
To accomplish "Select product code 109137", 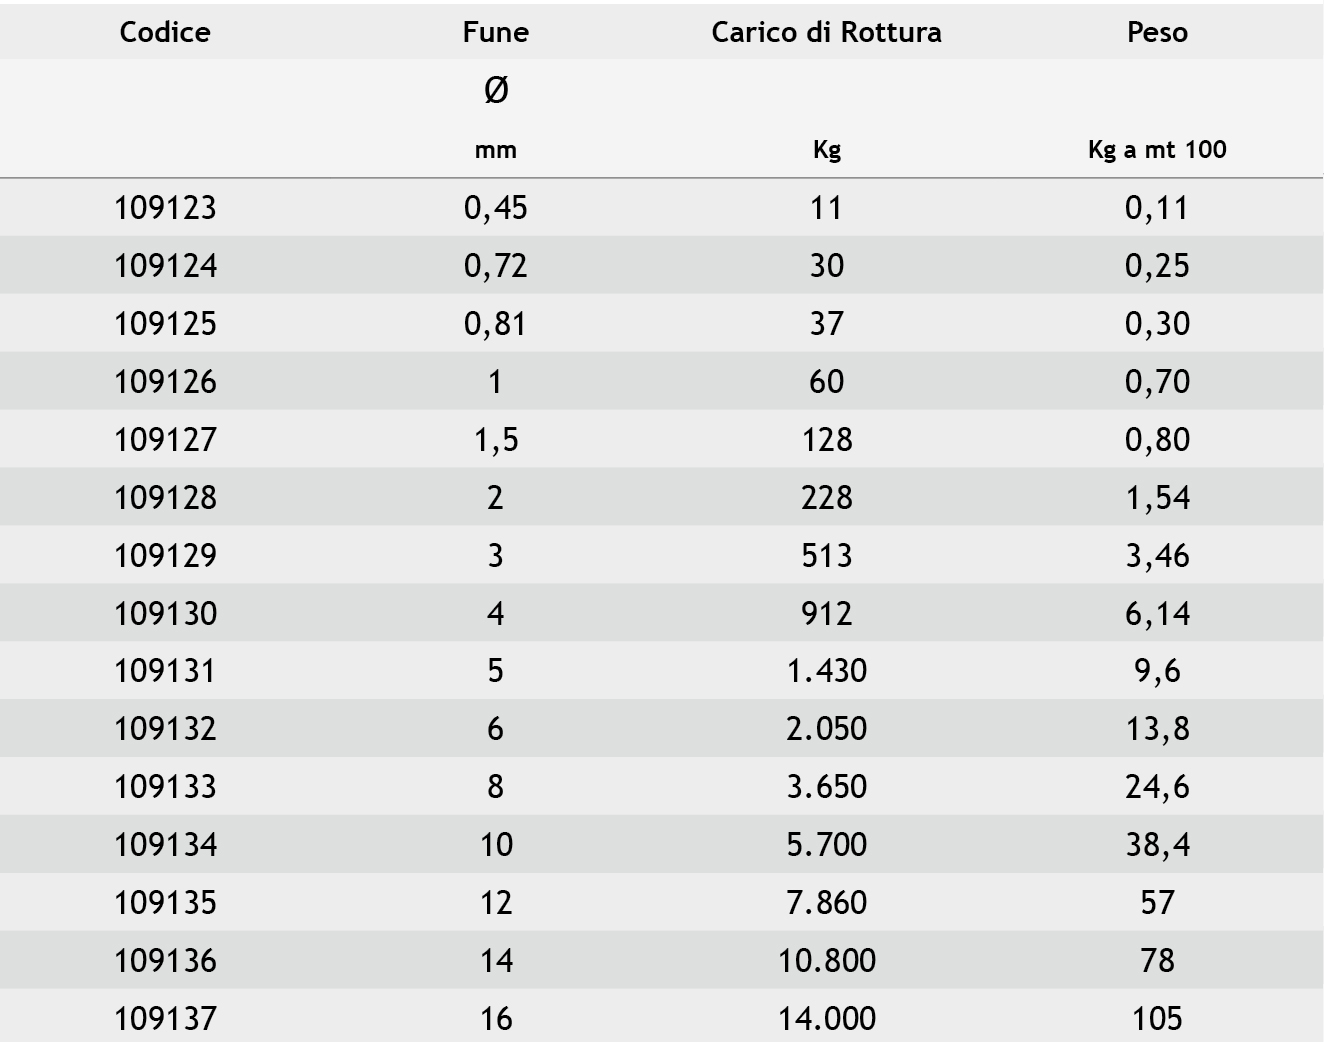I will coord(165,1018).
